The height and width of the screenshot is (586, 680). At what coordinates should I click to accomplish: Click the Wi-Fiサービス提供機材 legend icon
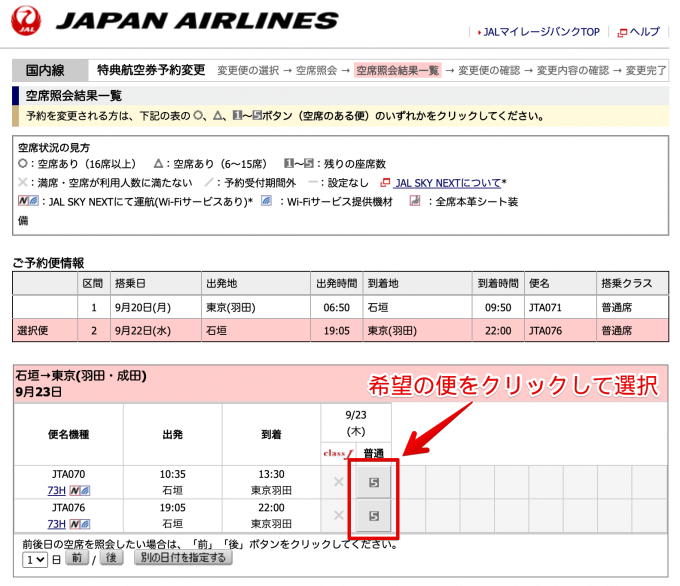coord(266,201)
